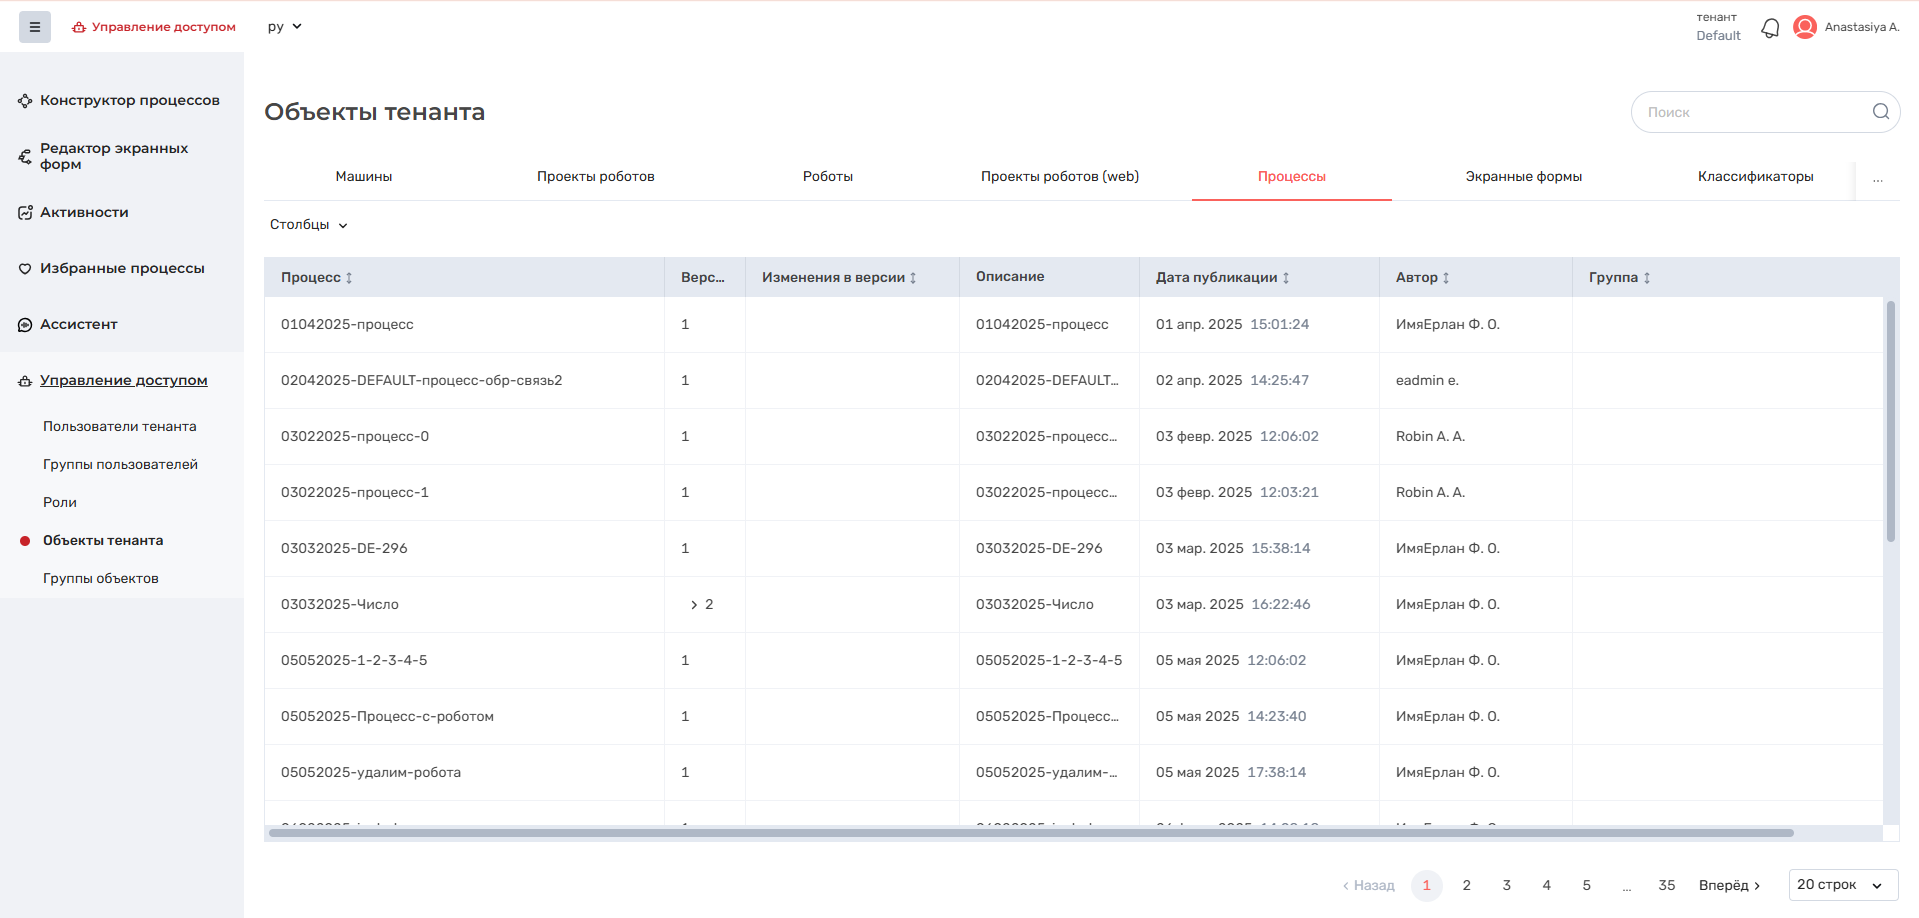Open the notifications bell
Image resolution: width=1919 pixels, height=918 pixels.
click(1770, 28)
